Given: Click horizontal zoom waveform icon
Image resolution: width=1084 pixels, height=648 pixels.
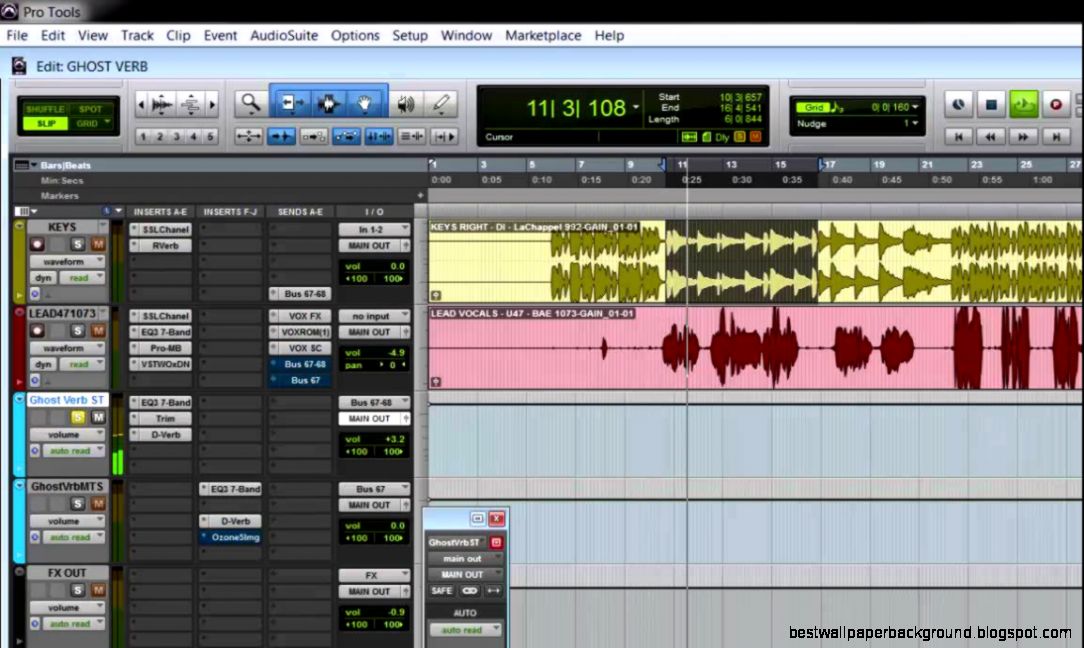Looking at the screenshot, I should [162, 104].
